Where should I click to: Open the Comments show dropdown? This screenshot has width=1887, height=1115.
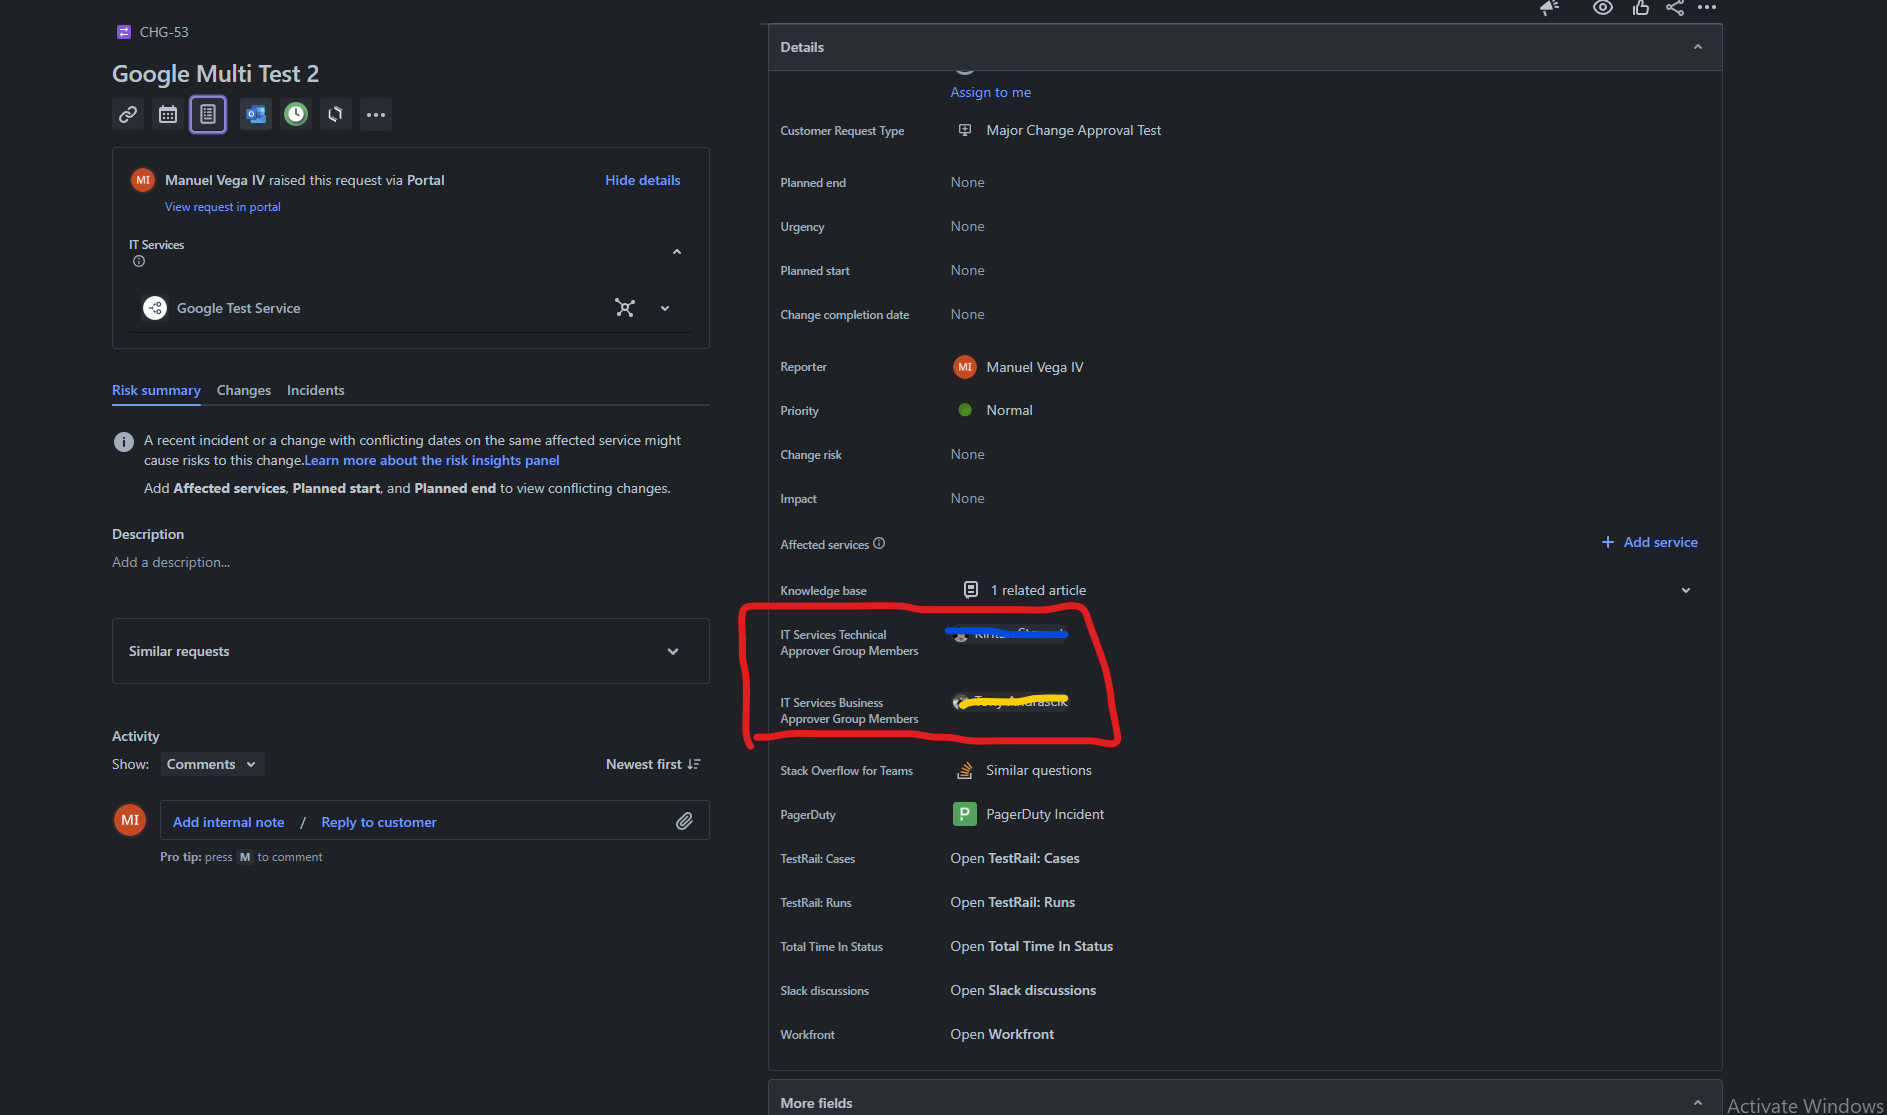pos(212,764)
